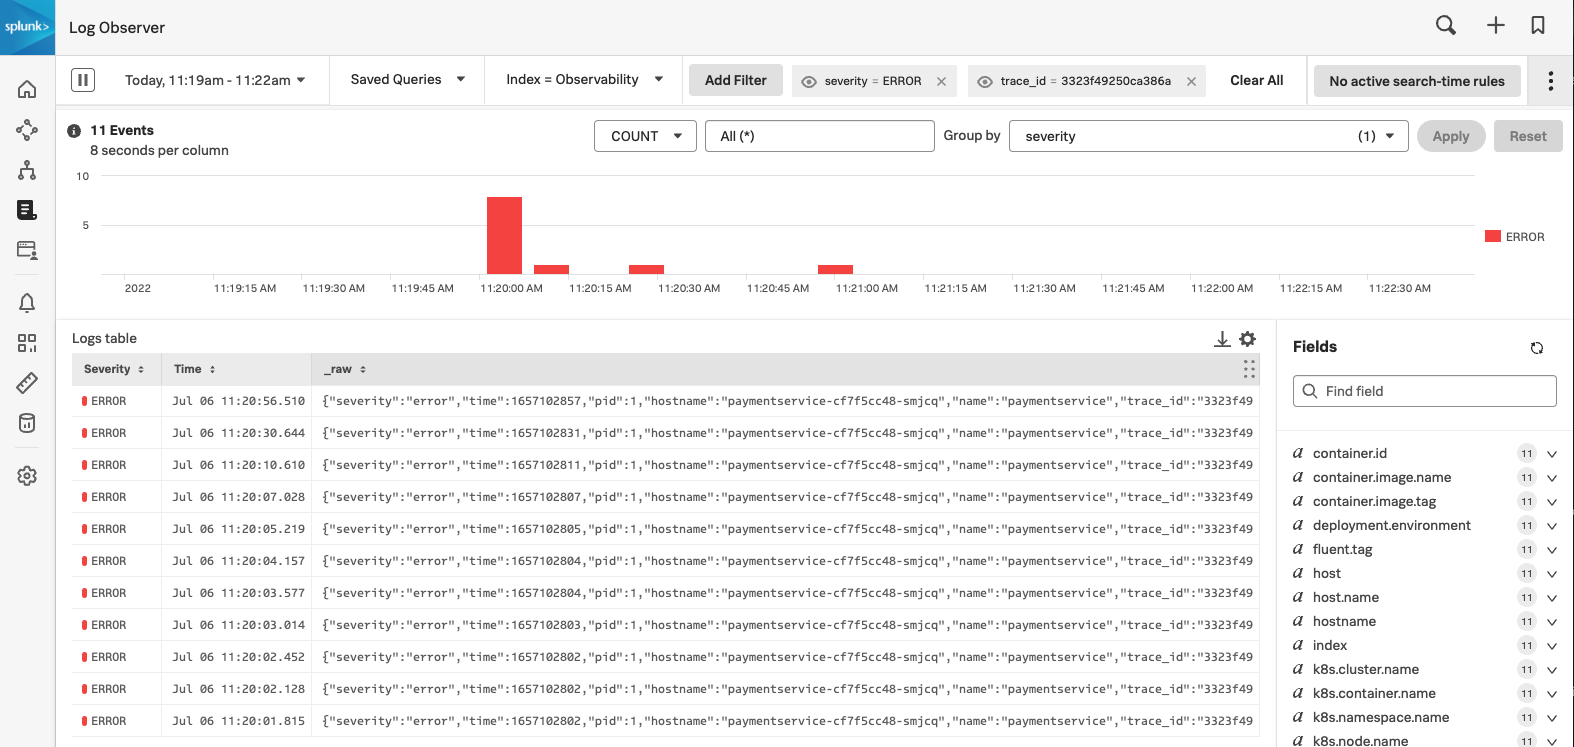This screenshot has width=1574, height=747.
Task: Open log row at 11:20:30.644
Action: tap(666, 433)
